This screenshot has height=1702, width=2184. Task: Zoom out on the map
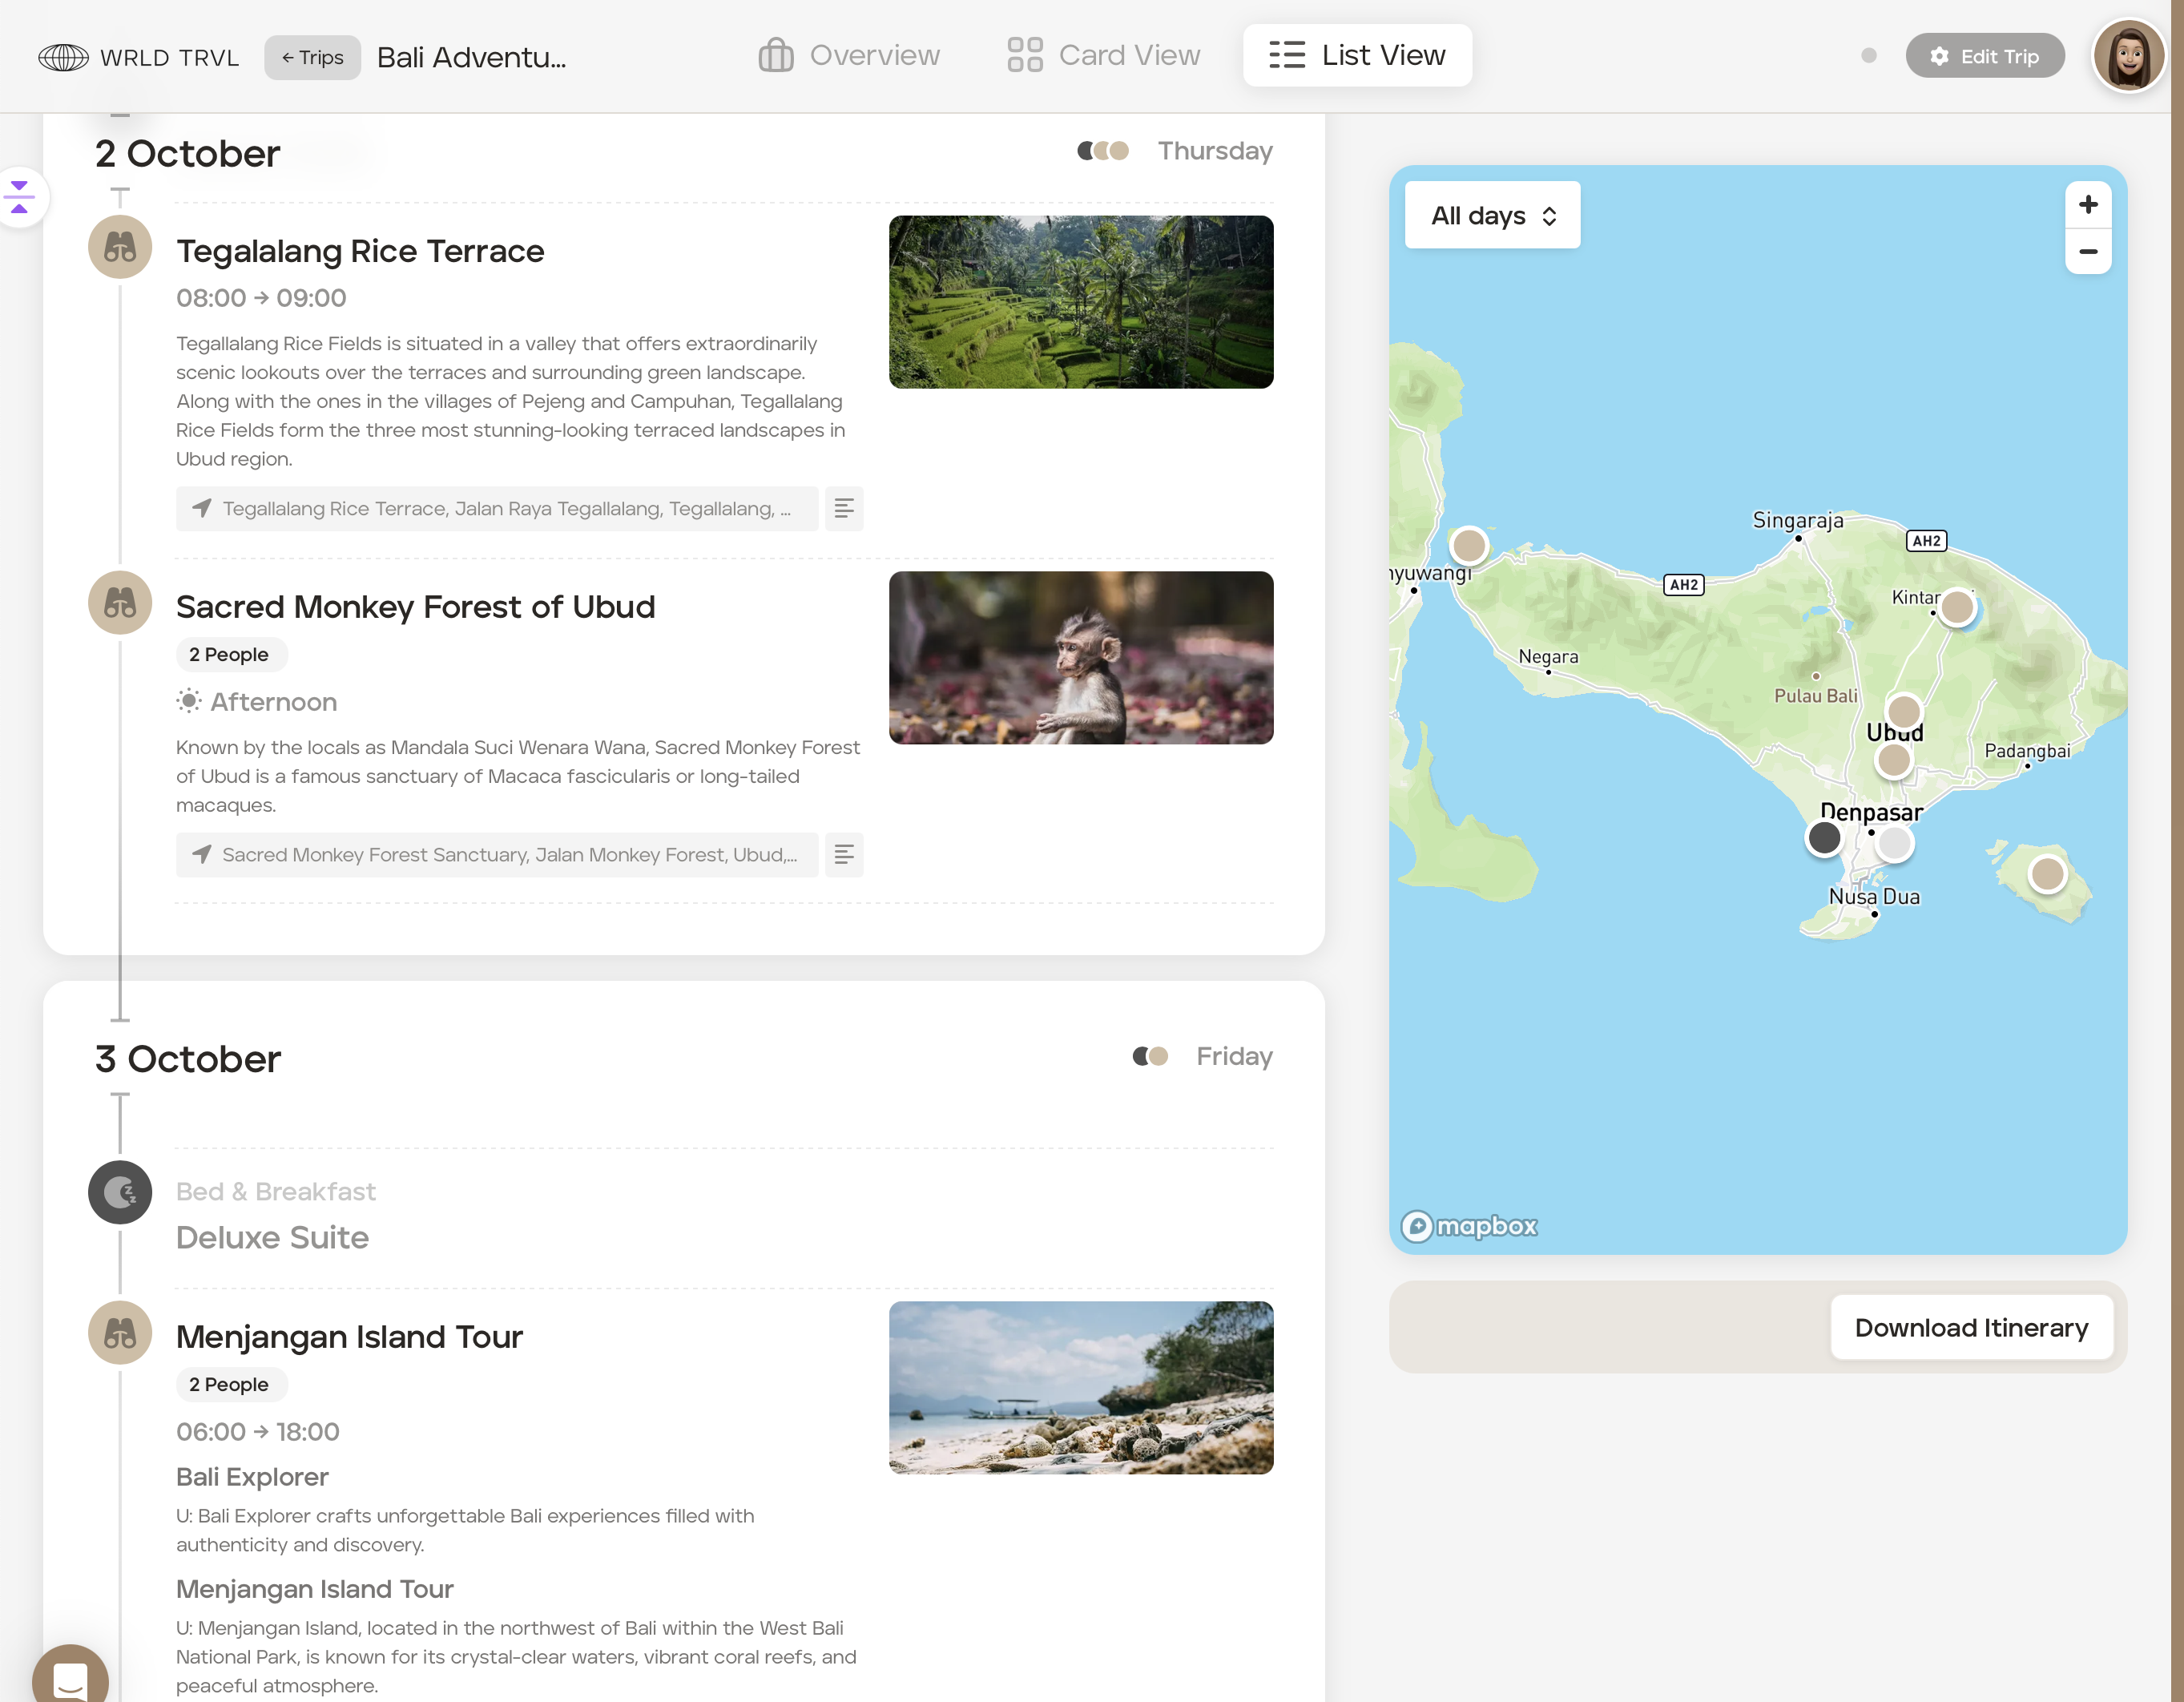click(x=2088, y=251)
